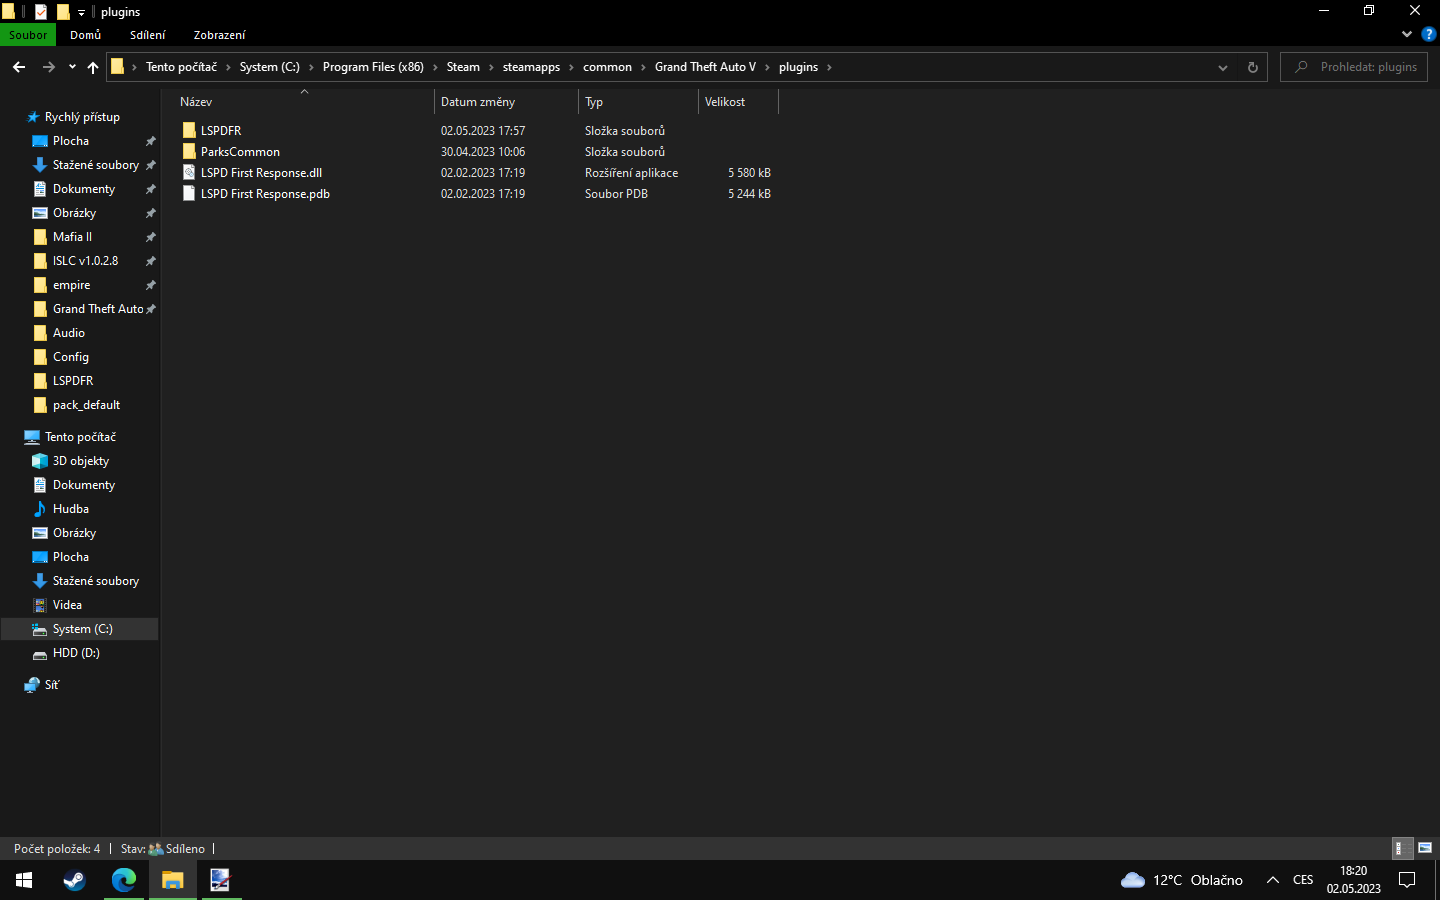The width and height of the screenshot is (1440, 900).
Task: Navigate to common in breadcrumb path
Action: 607,67
